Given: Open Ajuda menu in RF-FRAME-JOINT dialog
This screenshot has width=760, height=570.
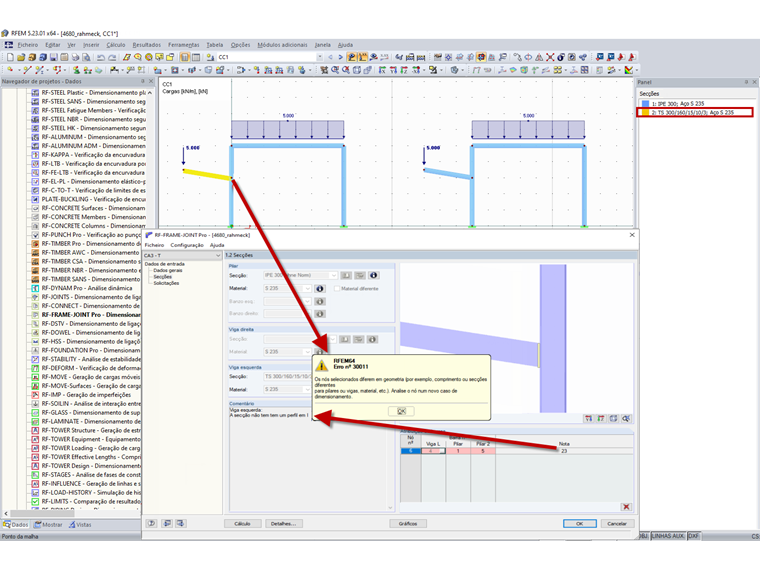Looking at the screenshot, I should pyautogui.click(x=217, y=245).
